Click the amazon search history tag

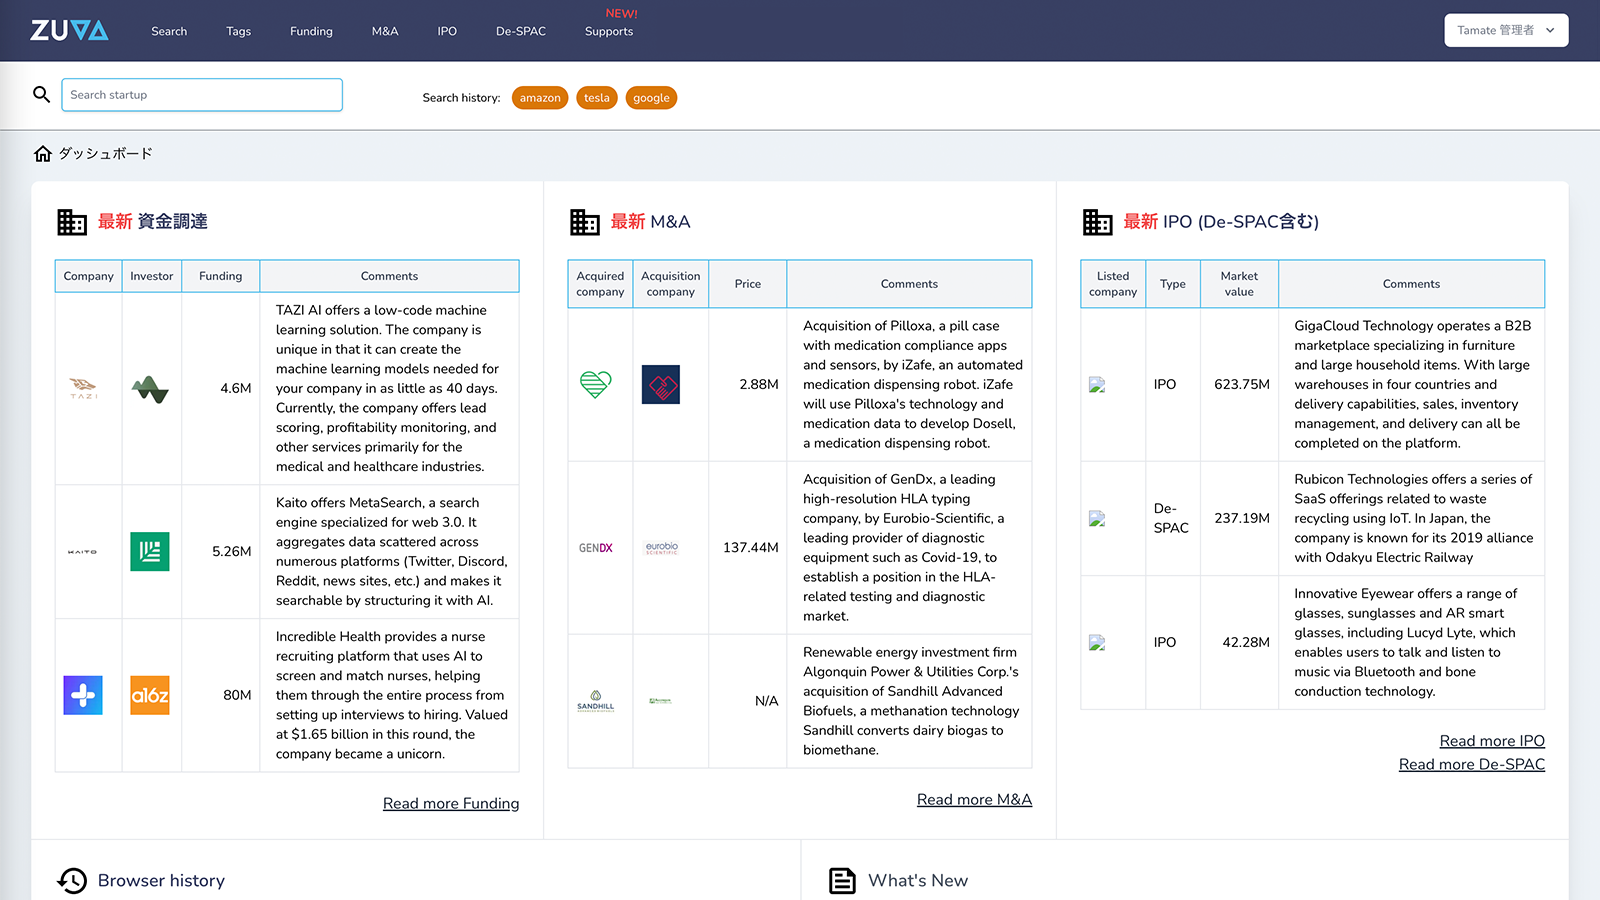pos(540,98)
